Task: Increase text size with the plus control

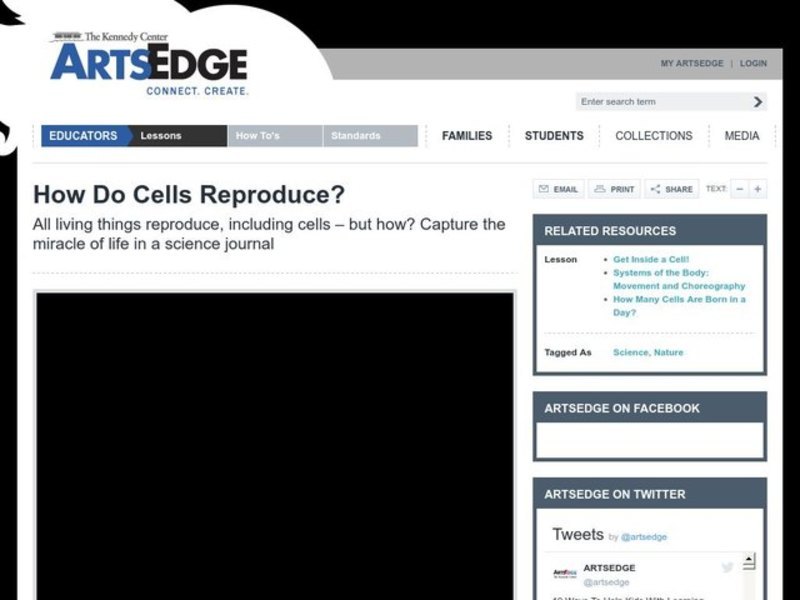Action: [757, 189]
